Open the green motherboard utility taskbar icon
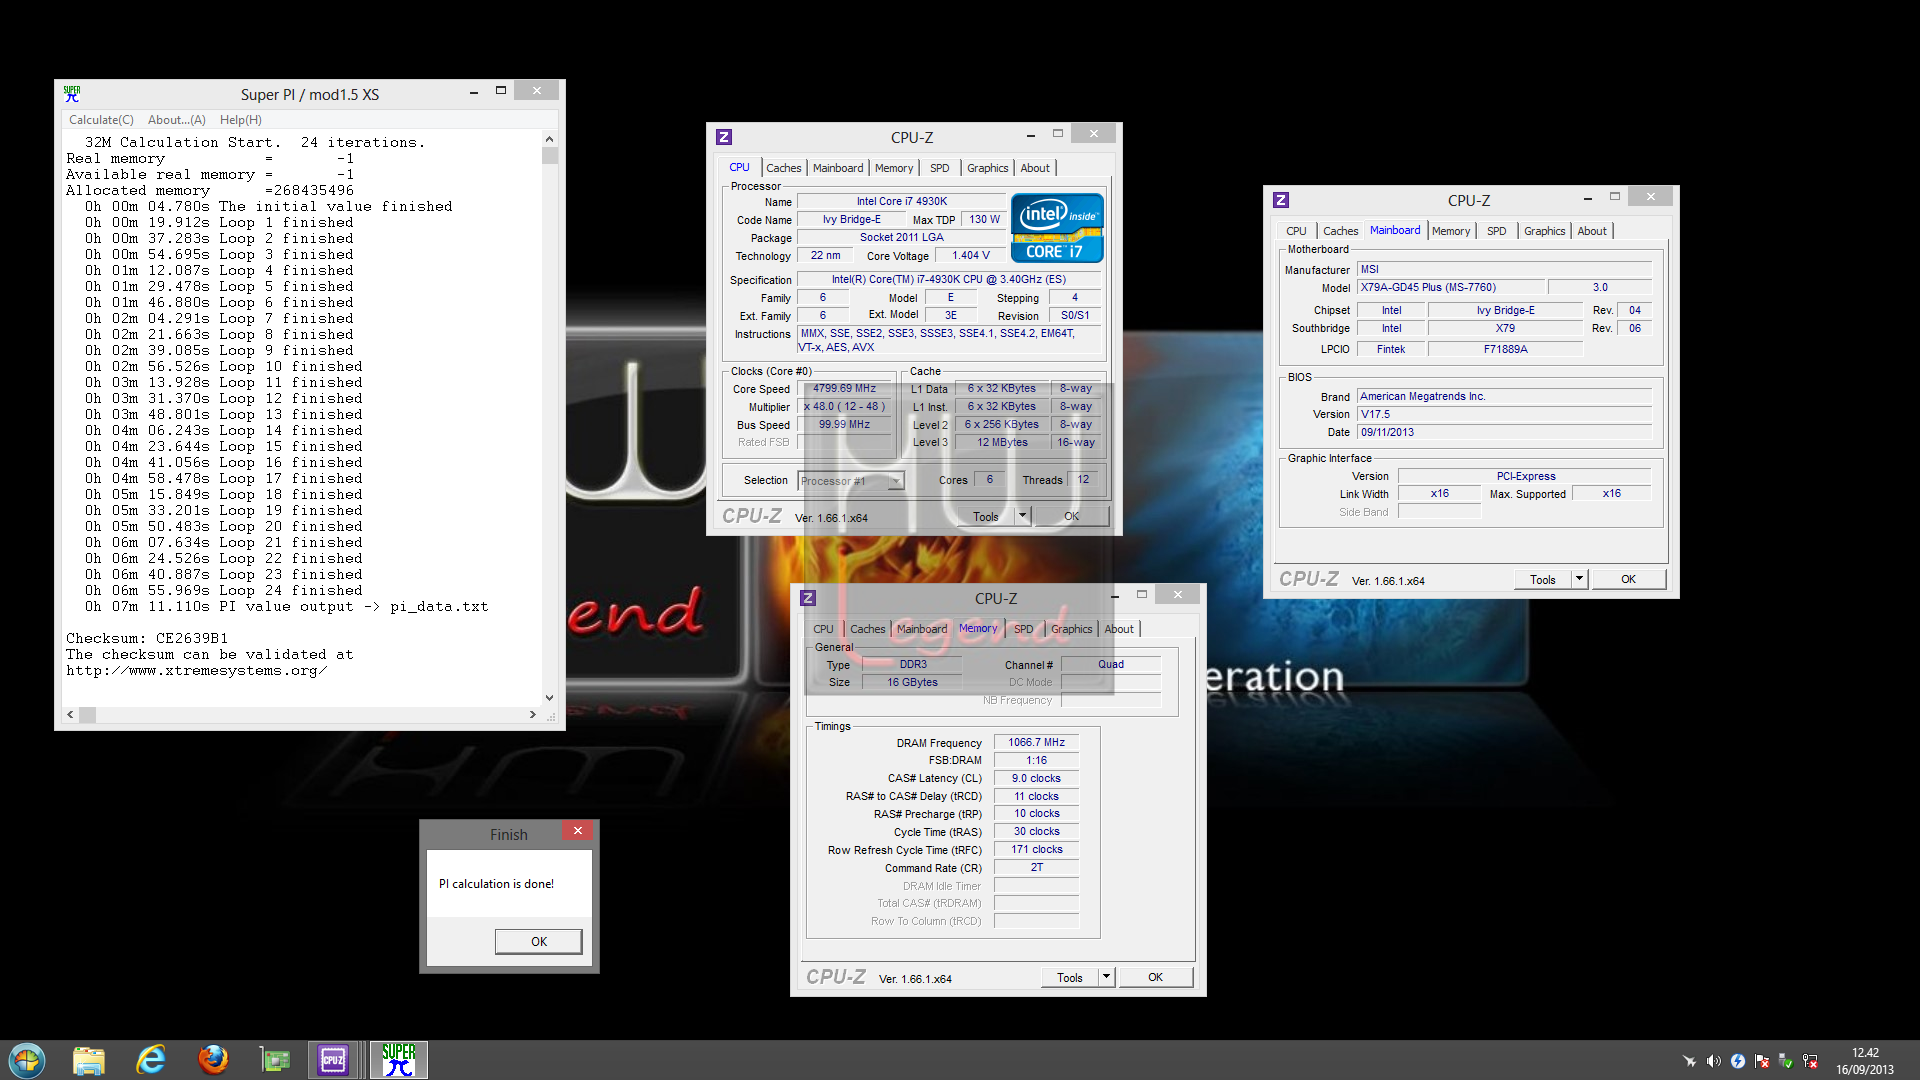The width and height of the screenshot is (1920, 1080). click(x=274, y=1060)
